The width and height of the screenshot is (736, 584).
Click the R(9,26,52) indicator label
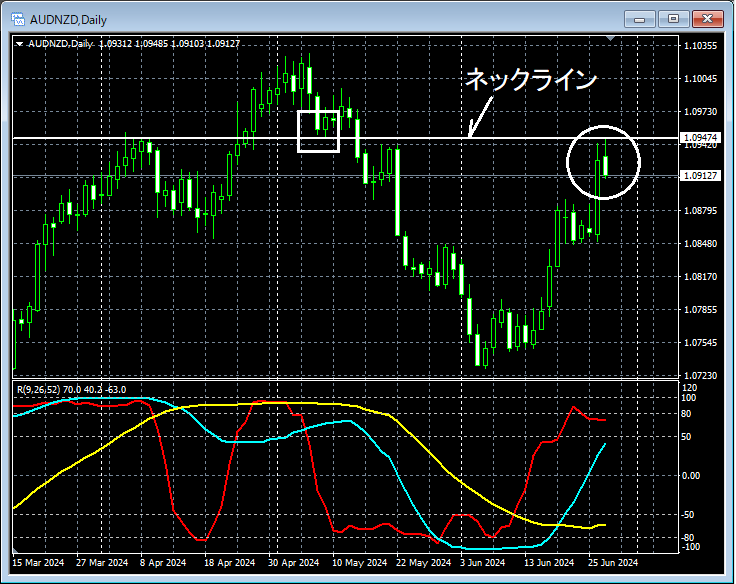71,390
